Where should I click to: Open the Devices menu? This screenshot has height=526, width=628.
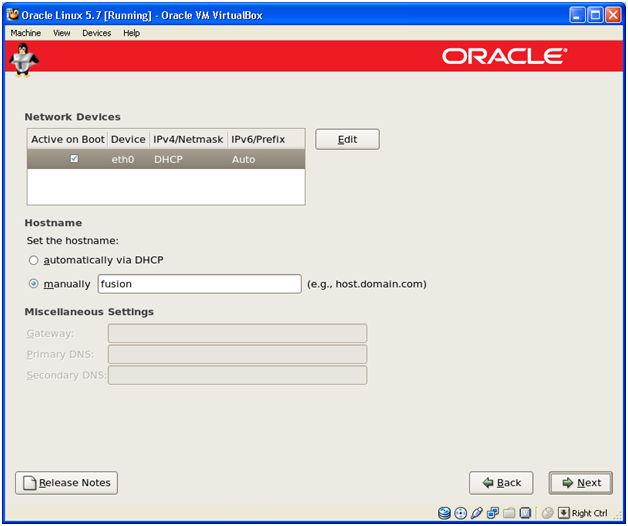(97, 33)
